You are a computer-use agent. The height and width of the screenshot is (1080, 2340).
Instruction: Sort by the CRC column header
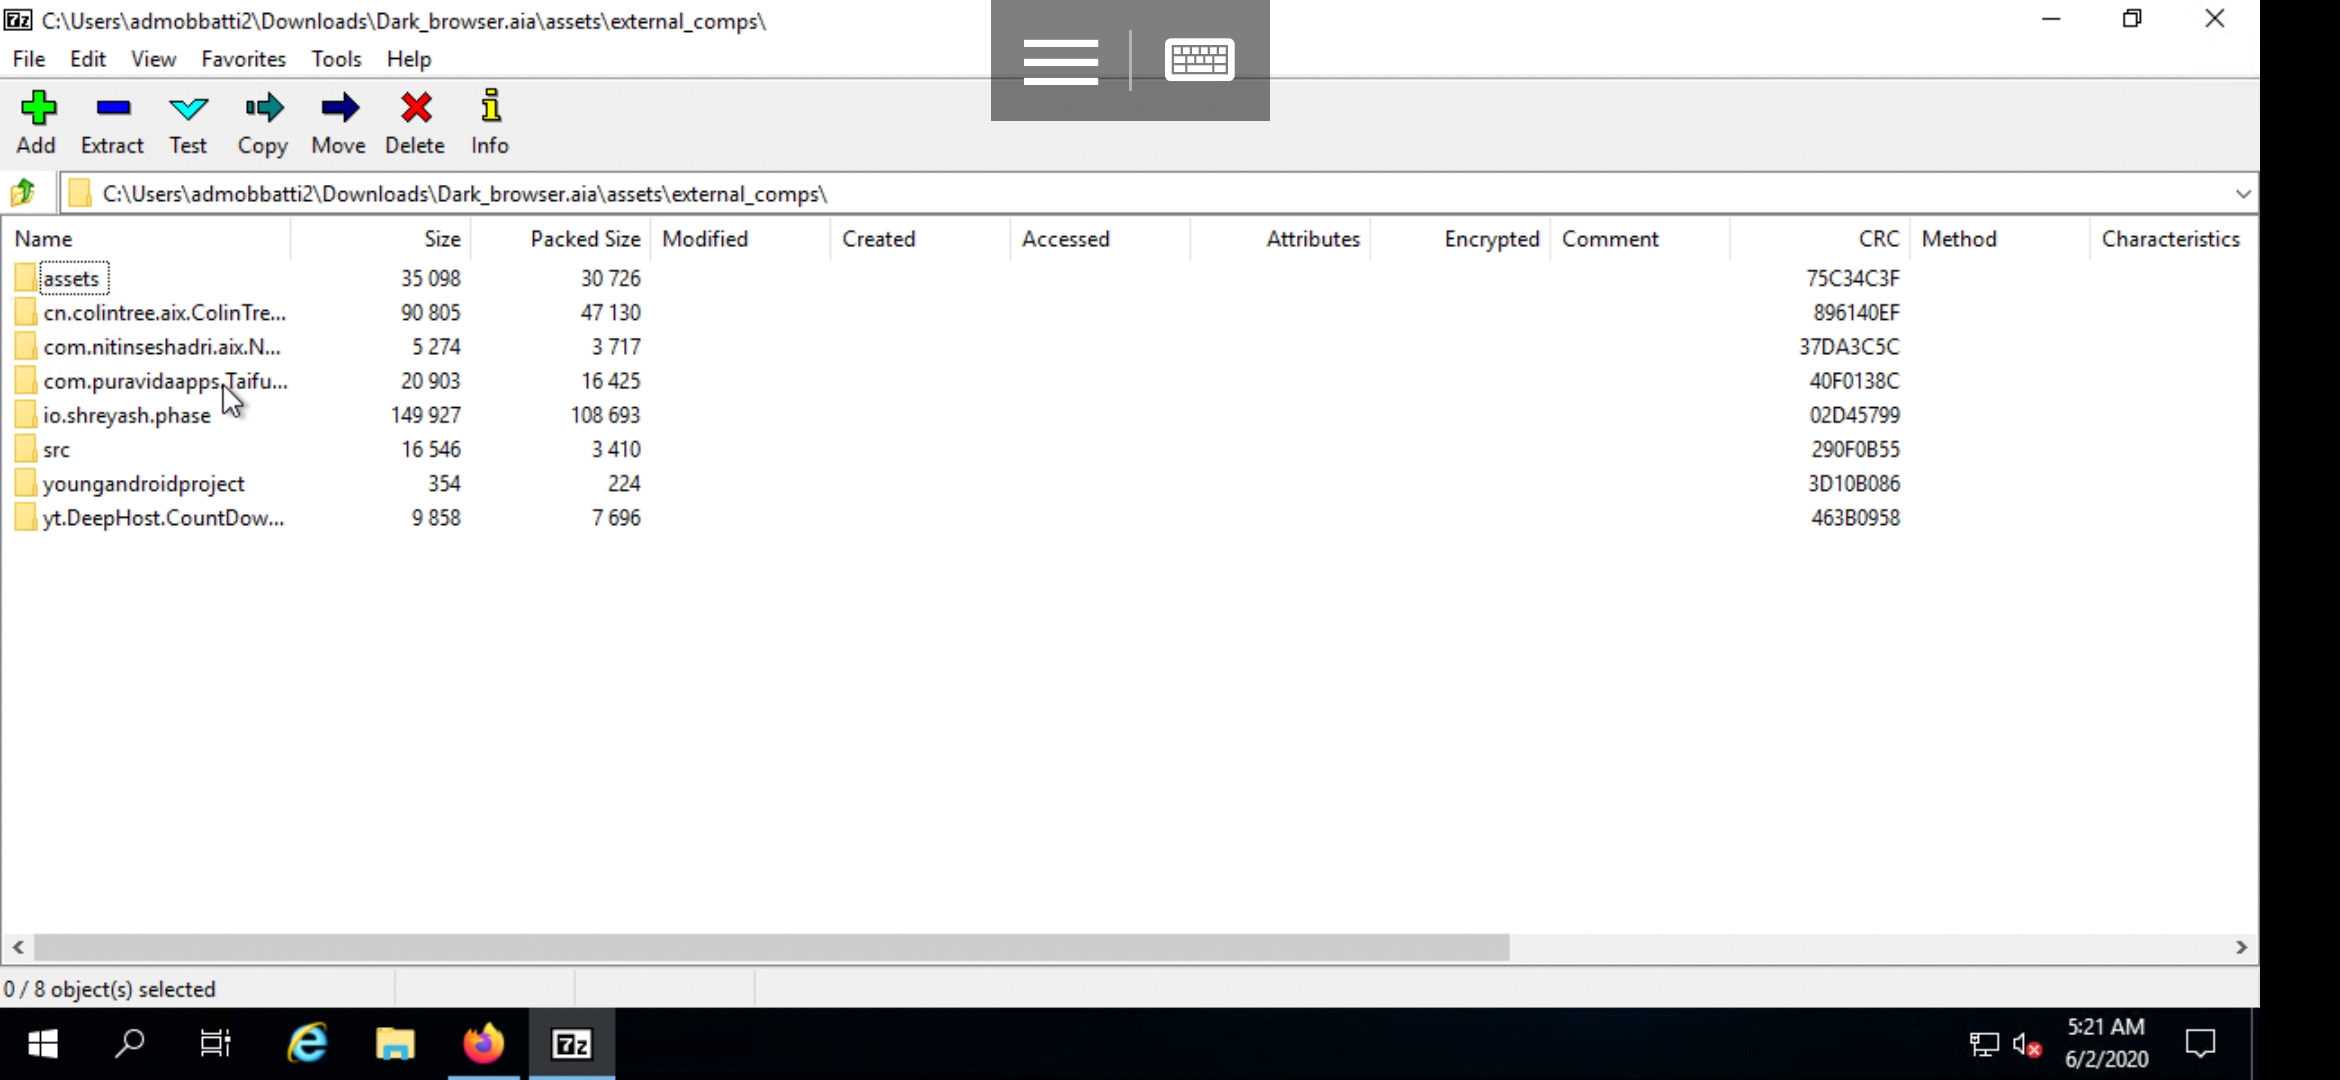coord(1820,239)
